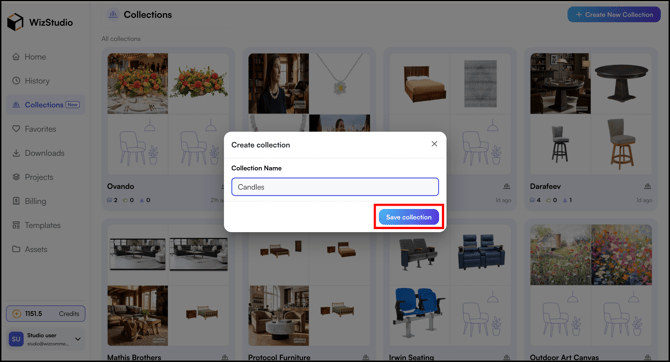Click the Projects layers icon
Screen dimensions: 670x362
(16, 177)
